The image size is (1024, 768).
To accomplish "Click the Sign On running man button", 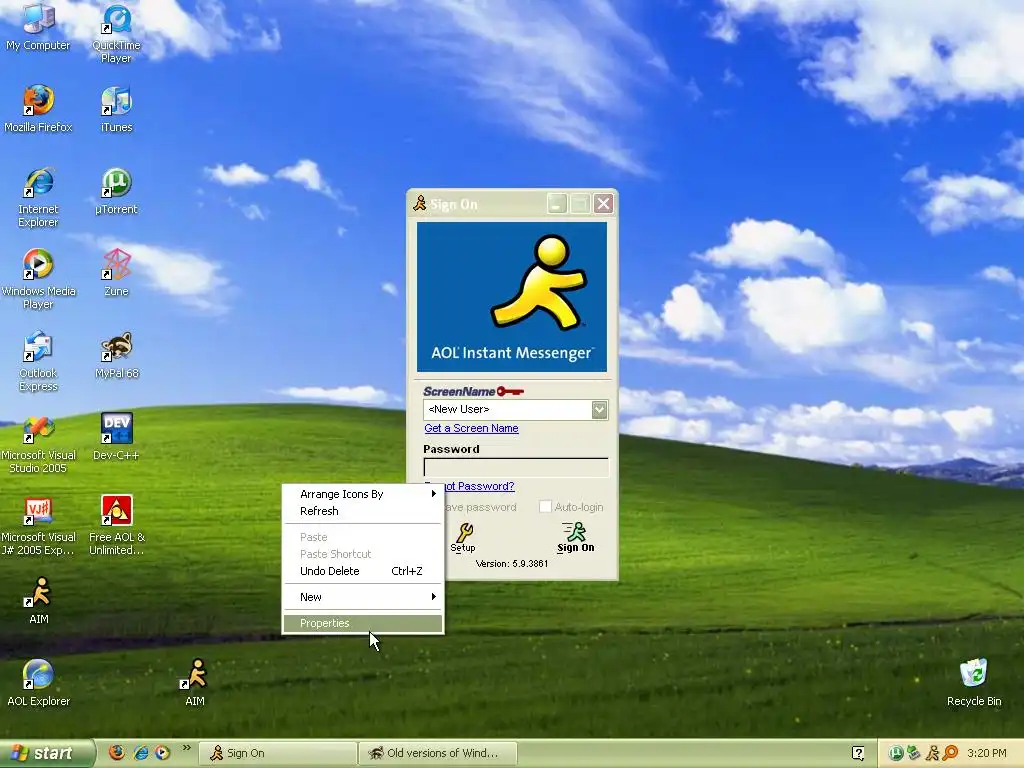I will click(x=575, y=537).
